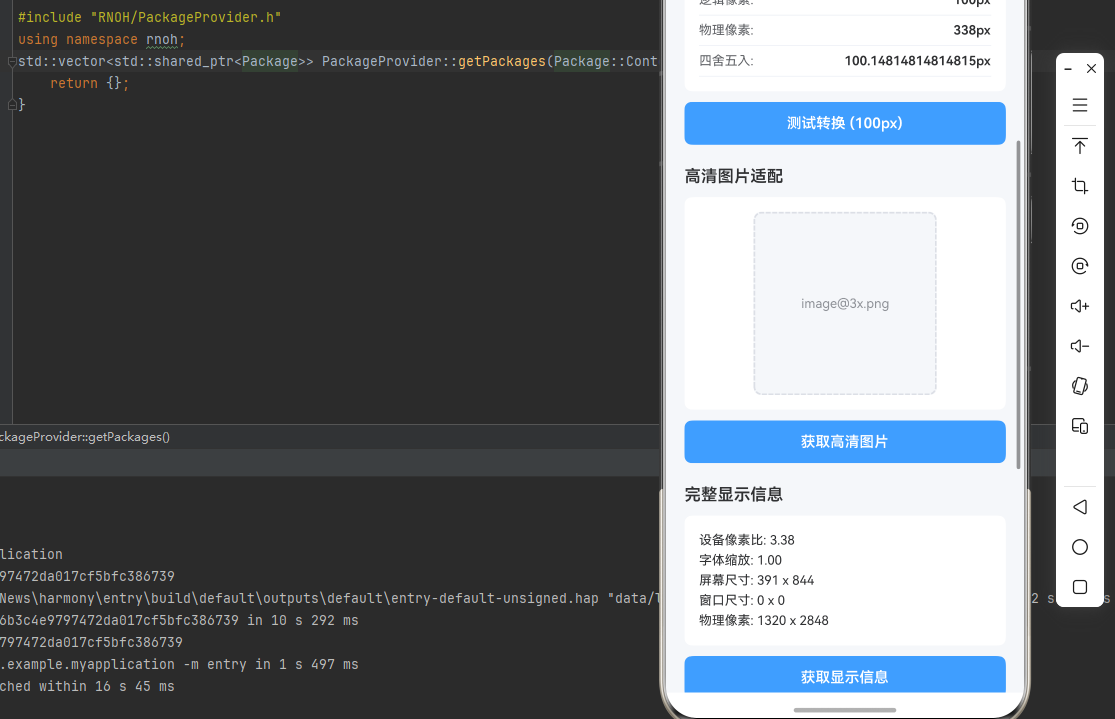Click the 设备像素比: 3.38 line
The width and height of the screenshot is (1115, 719).
[x=747, y=540]
